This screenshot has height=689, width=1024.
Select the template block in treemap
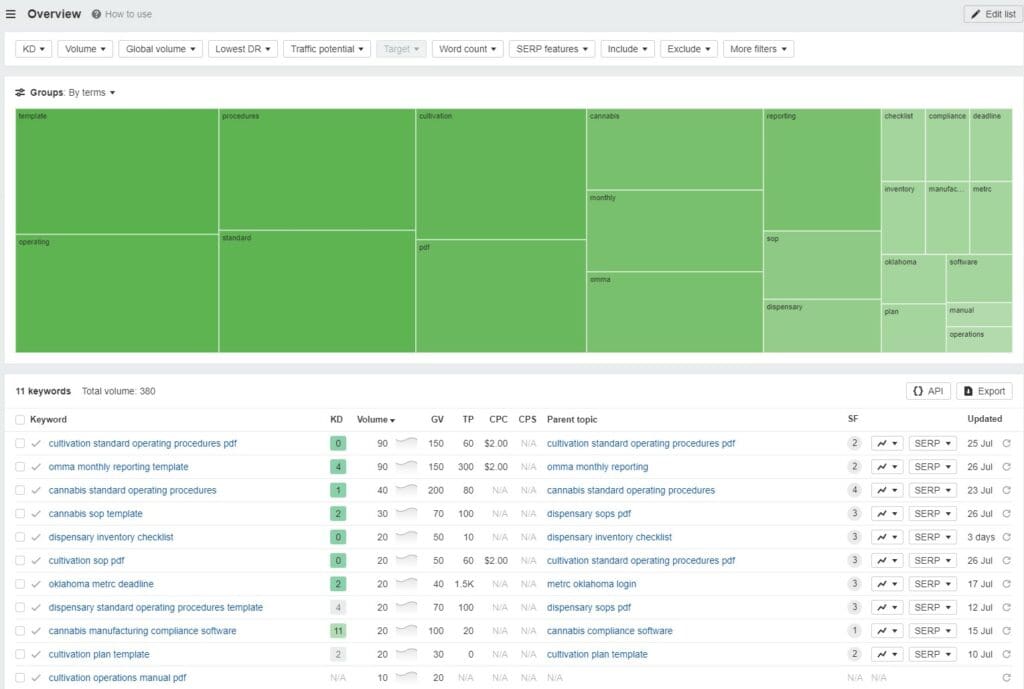pyautogui.click(x=117, y=171)
